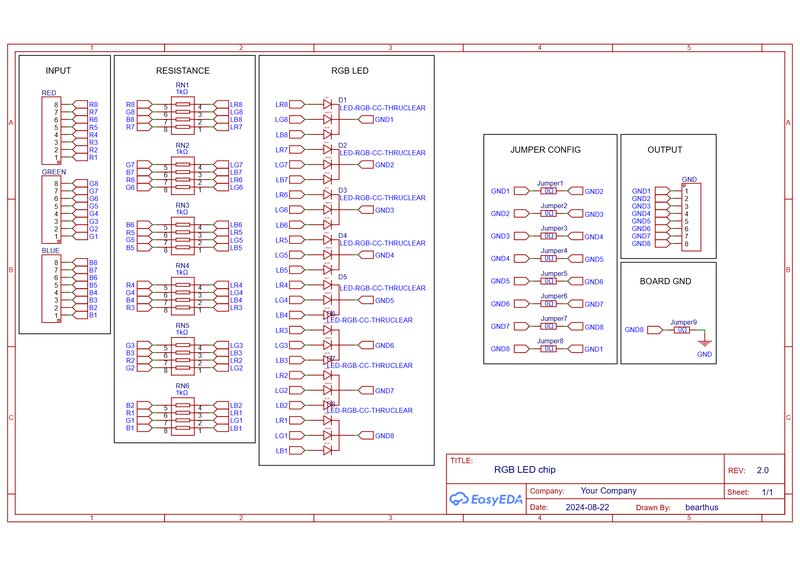Select the title text 'RGB LED chip'
This screenshot has height=566, width=800.
pos(524,470)
